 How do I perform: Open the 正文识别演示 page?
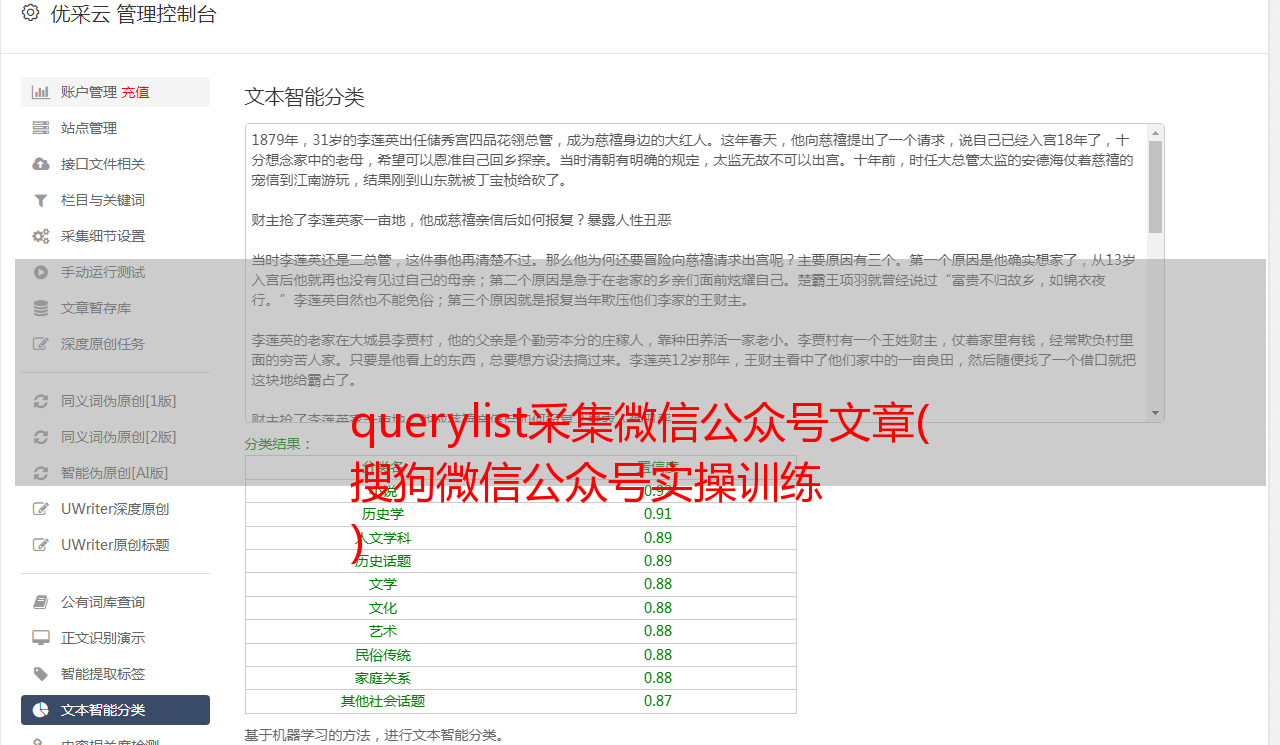115,638
